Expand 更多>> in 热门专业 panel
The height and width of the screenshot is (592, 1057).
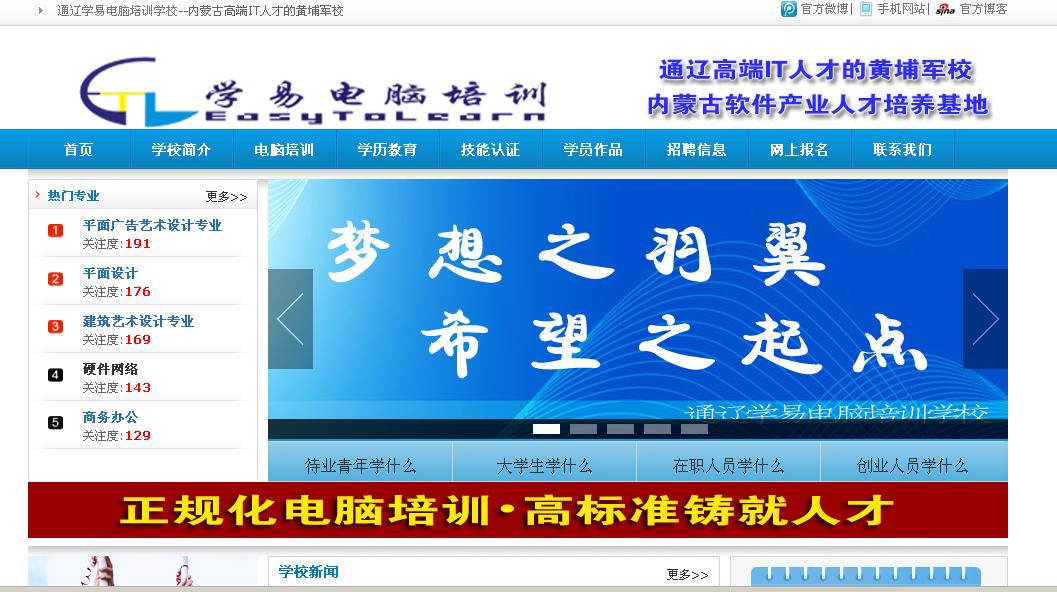(226, 197)
